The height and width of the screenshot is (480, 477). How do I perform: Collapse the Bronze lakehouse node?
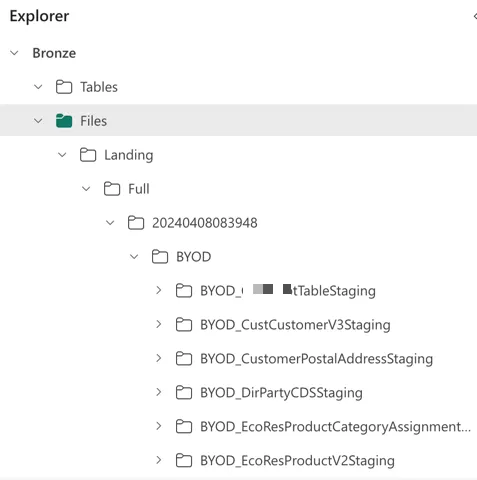tap(14, 53)
